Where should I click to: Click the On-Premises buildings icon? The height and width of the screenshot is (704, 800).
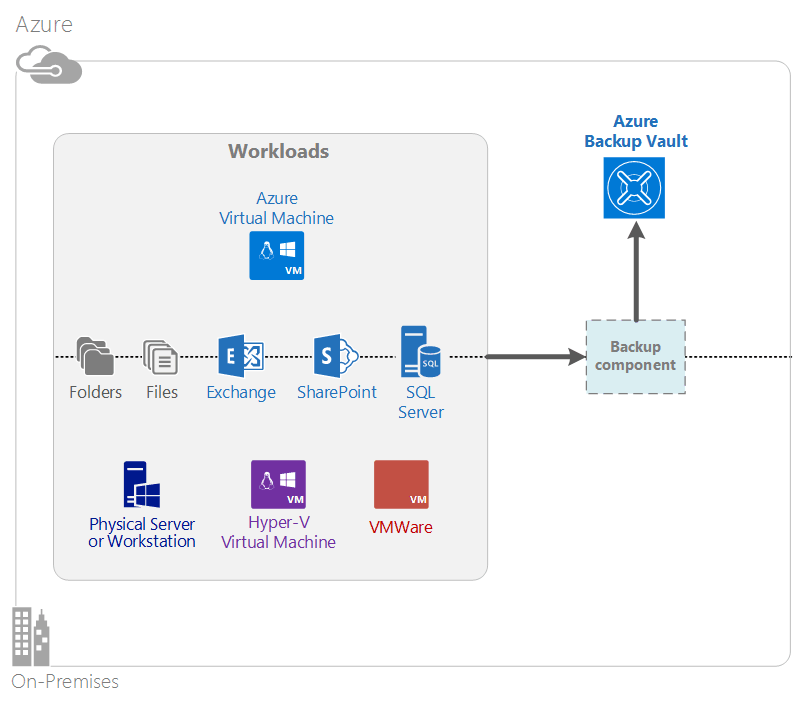tap(31, 637)
